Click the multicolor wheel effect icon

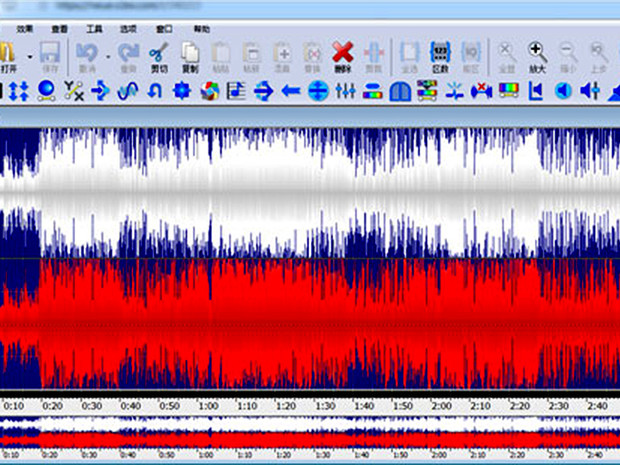click(x=209, y=92)
